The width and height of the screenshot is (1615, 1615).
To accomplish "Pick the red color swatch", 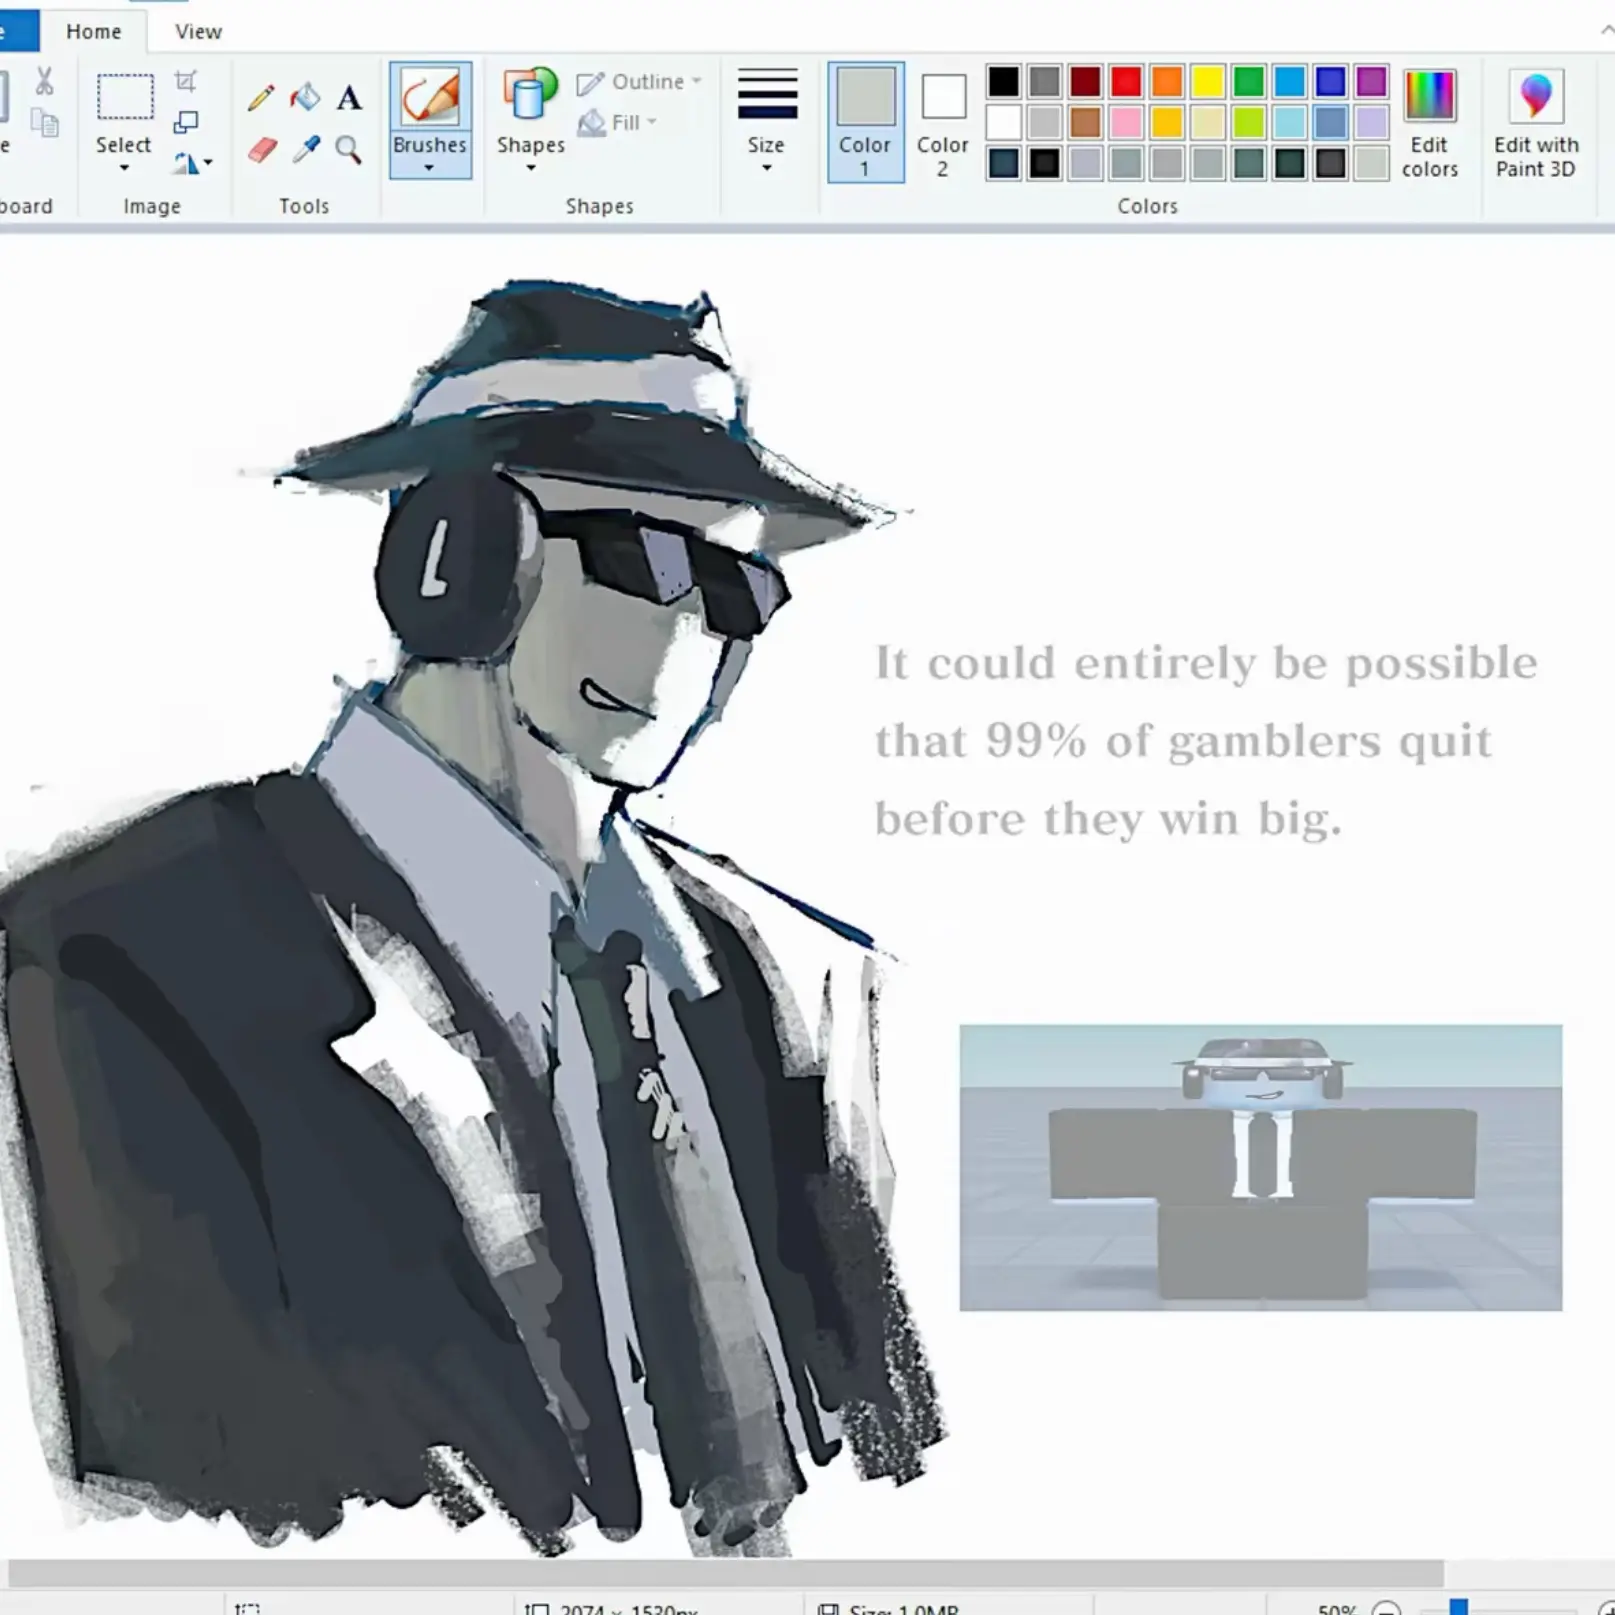I will coord(1126,81).
